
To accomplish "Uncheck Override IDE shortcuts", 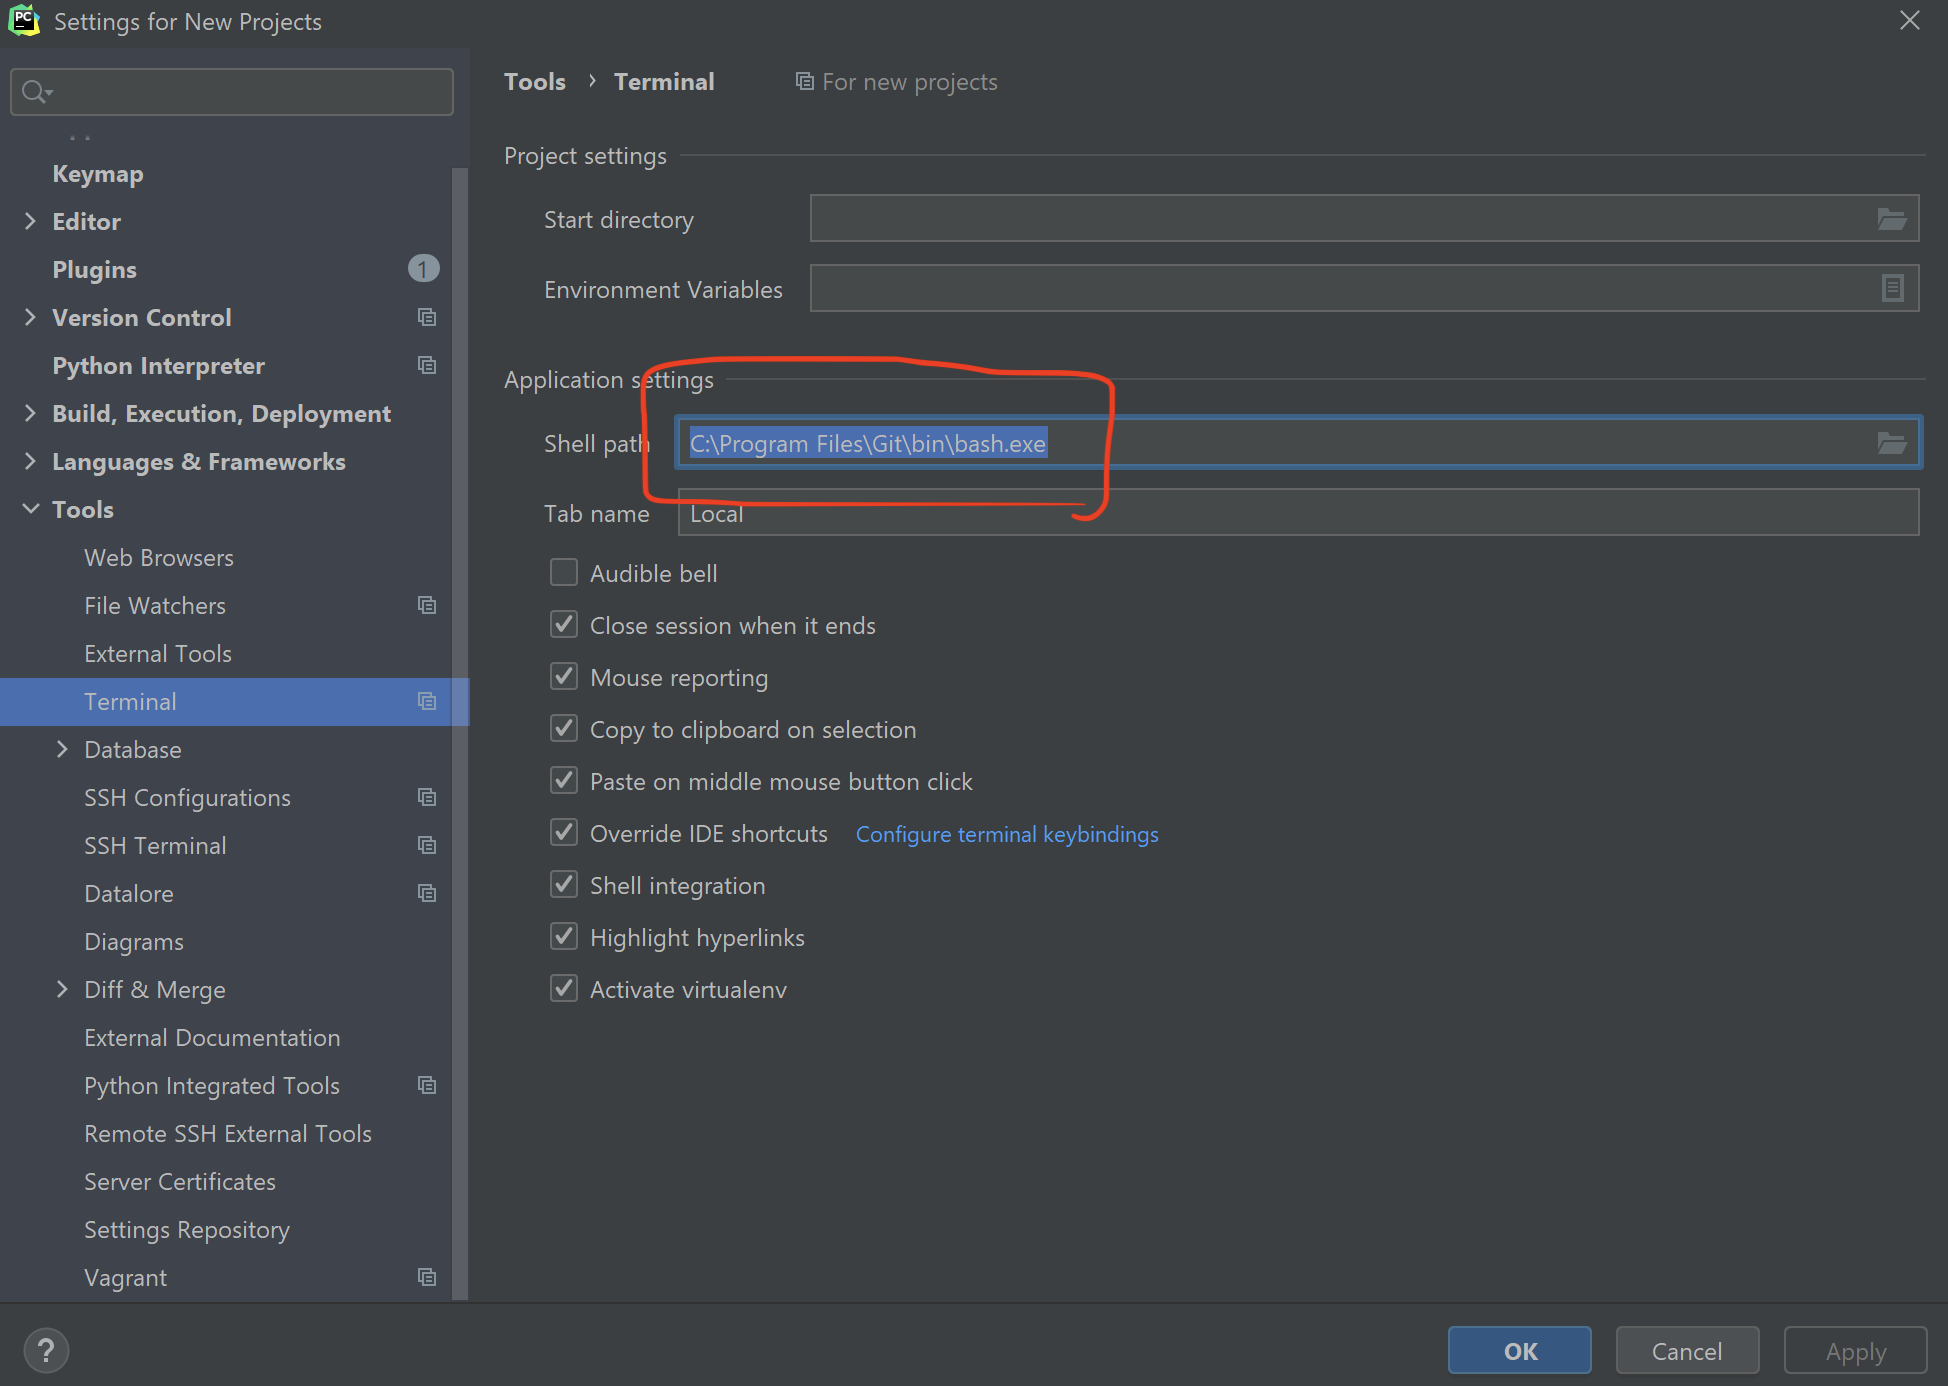I will coord(564,832).
